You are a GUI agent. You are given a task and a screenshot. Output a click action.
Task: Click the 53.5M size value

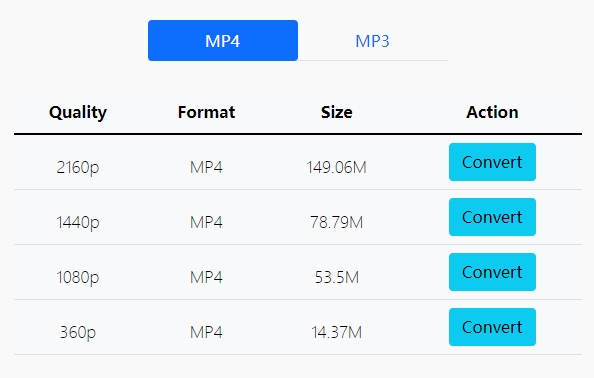[336, 277]
